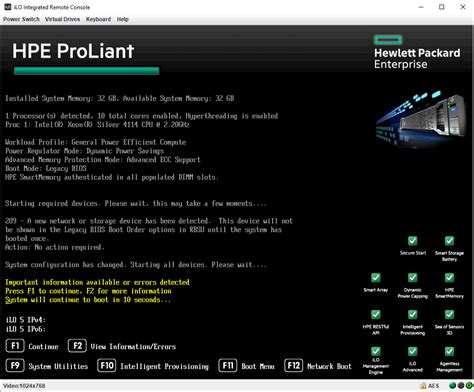Click 'Press F1 to continue' yellow line
Screen dimensions: 474x392
click(88, 291)
